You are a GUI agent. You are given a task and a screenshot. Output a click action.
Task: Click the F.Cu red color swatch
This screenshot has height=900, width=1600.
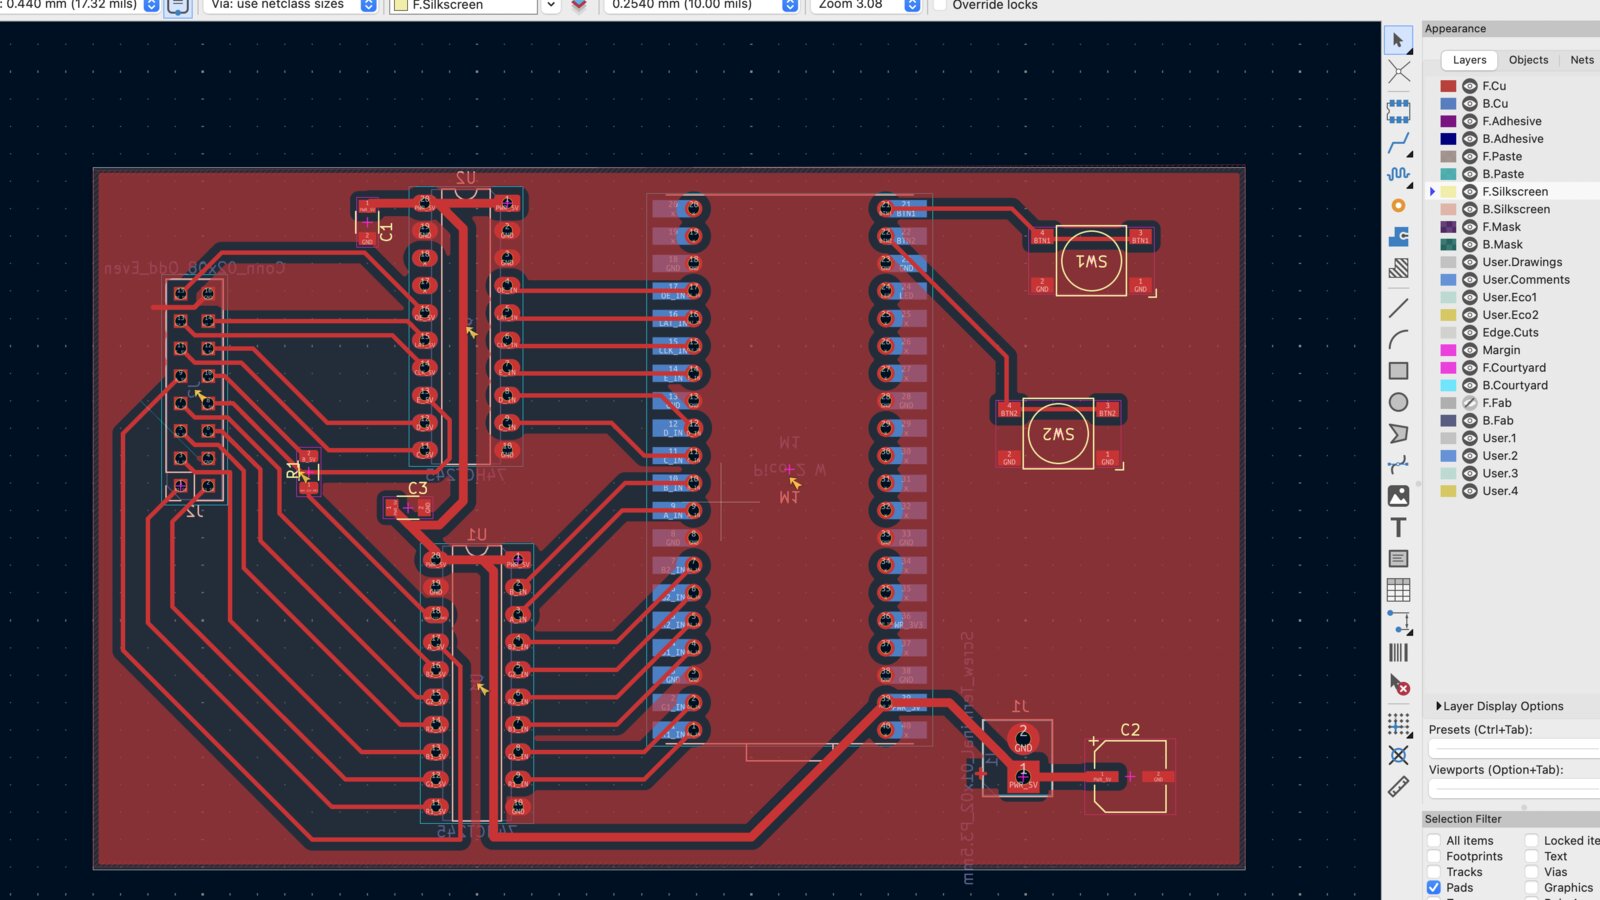1448,86
